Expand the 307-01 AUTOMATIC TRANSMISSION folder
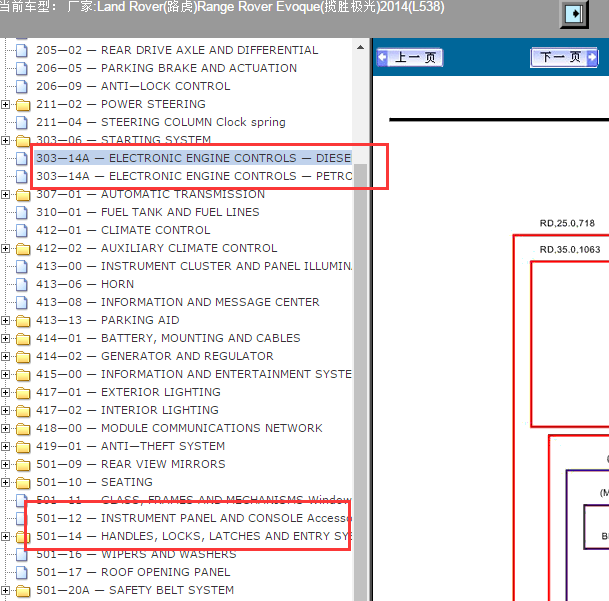The width and height of the screenshot is (609, 601). (x=5, y=194)
